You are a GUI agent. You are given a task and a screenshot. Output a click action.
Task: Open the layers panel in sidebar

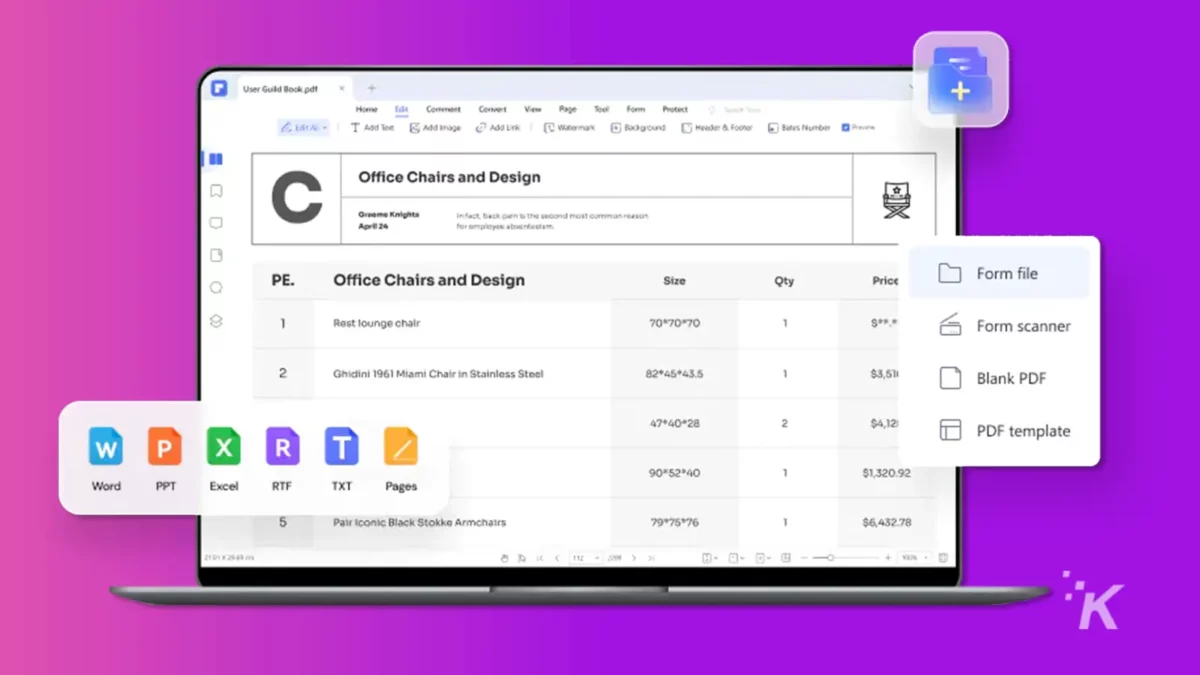(x=216, y=321)
